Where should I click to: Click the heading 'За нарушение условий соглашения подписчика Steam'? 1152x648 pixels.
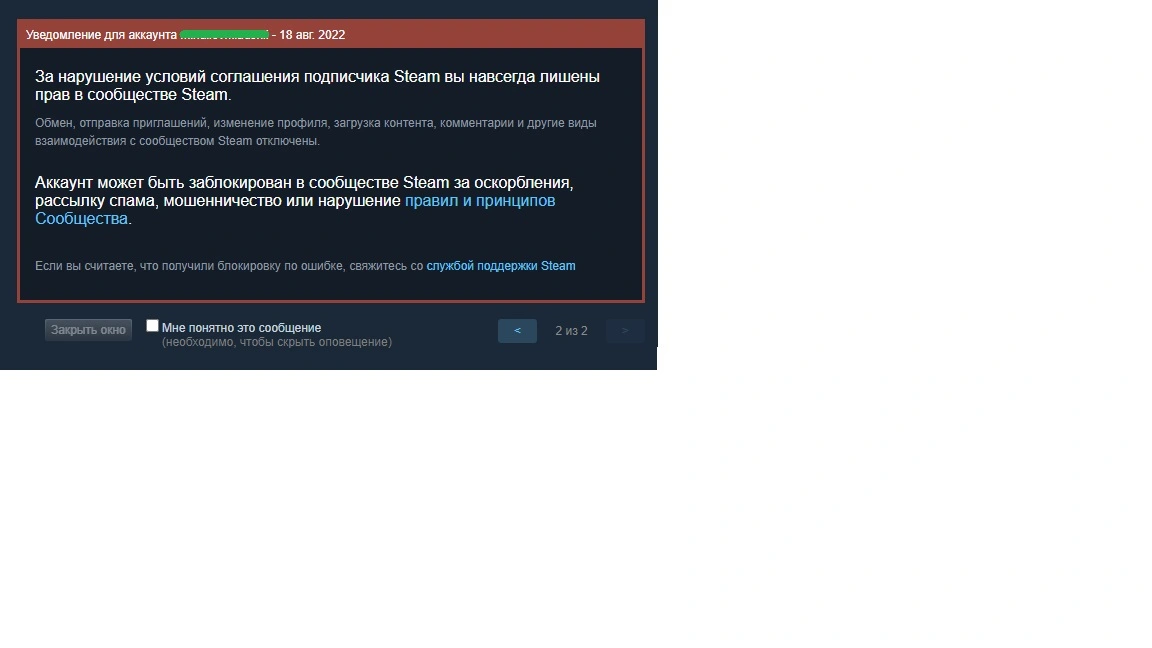(x=237, y=76)
